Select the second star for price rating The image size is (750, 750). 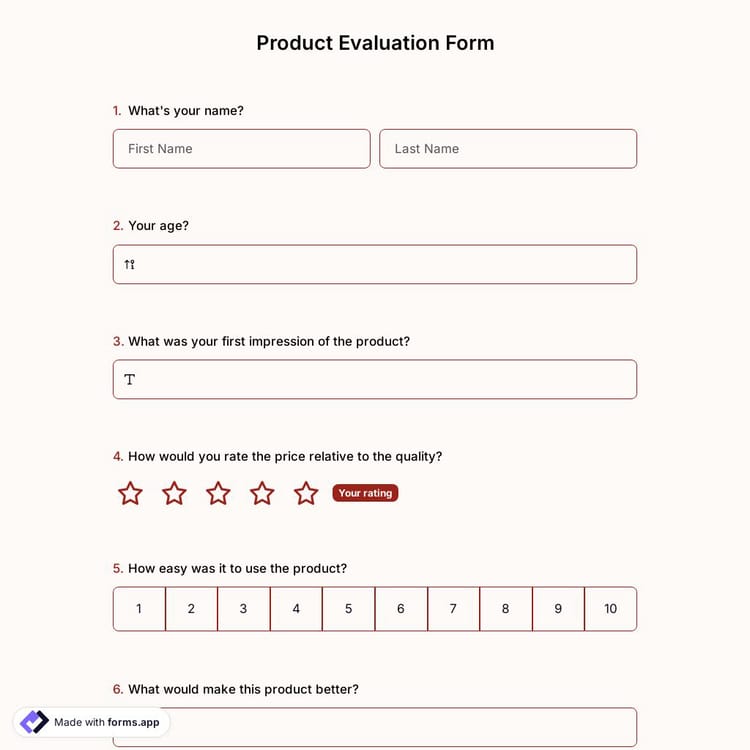coord(174,493)
